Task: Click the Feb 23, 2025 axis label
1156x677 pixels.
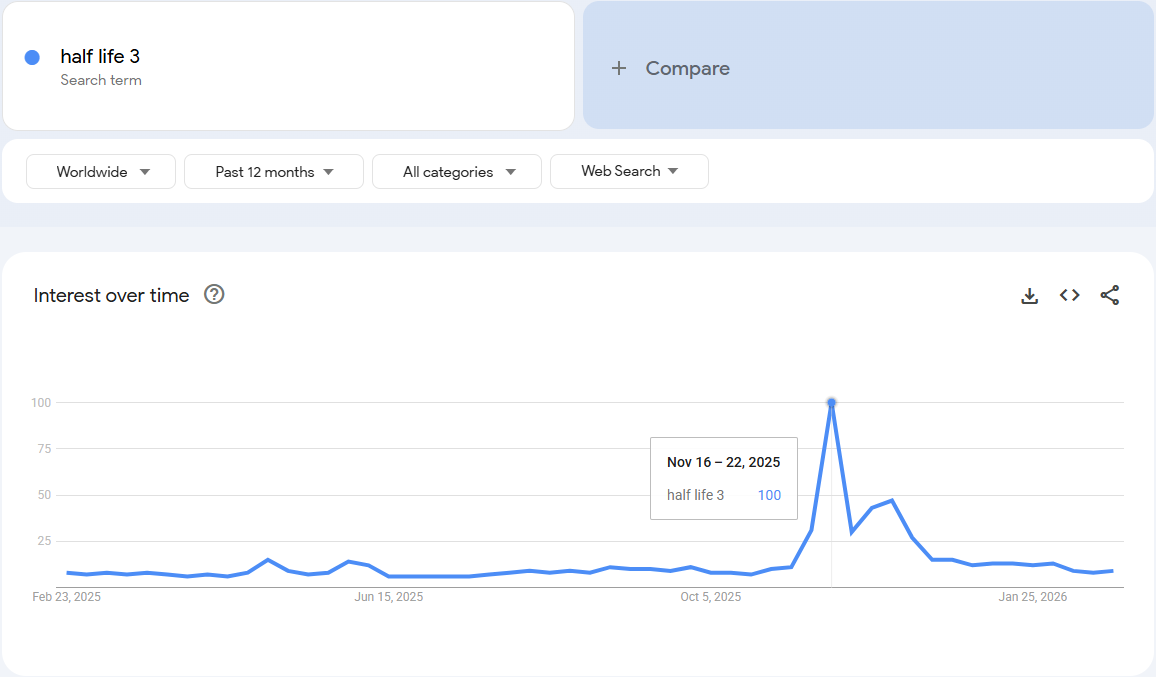Action: [66, 597]
